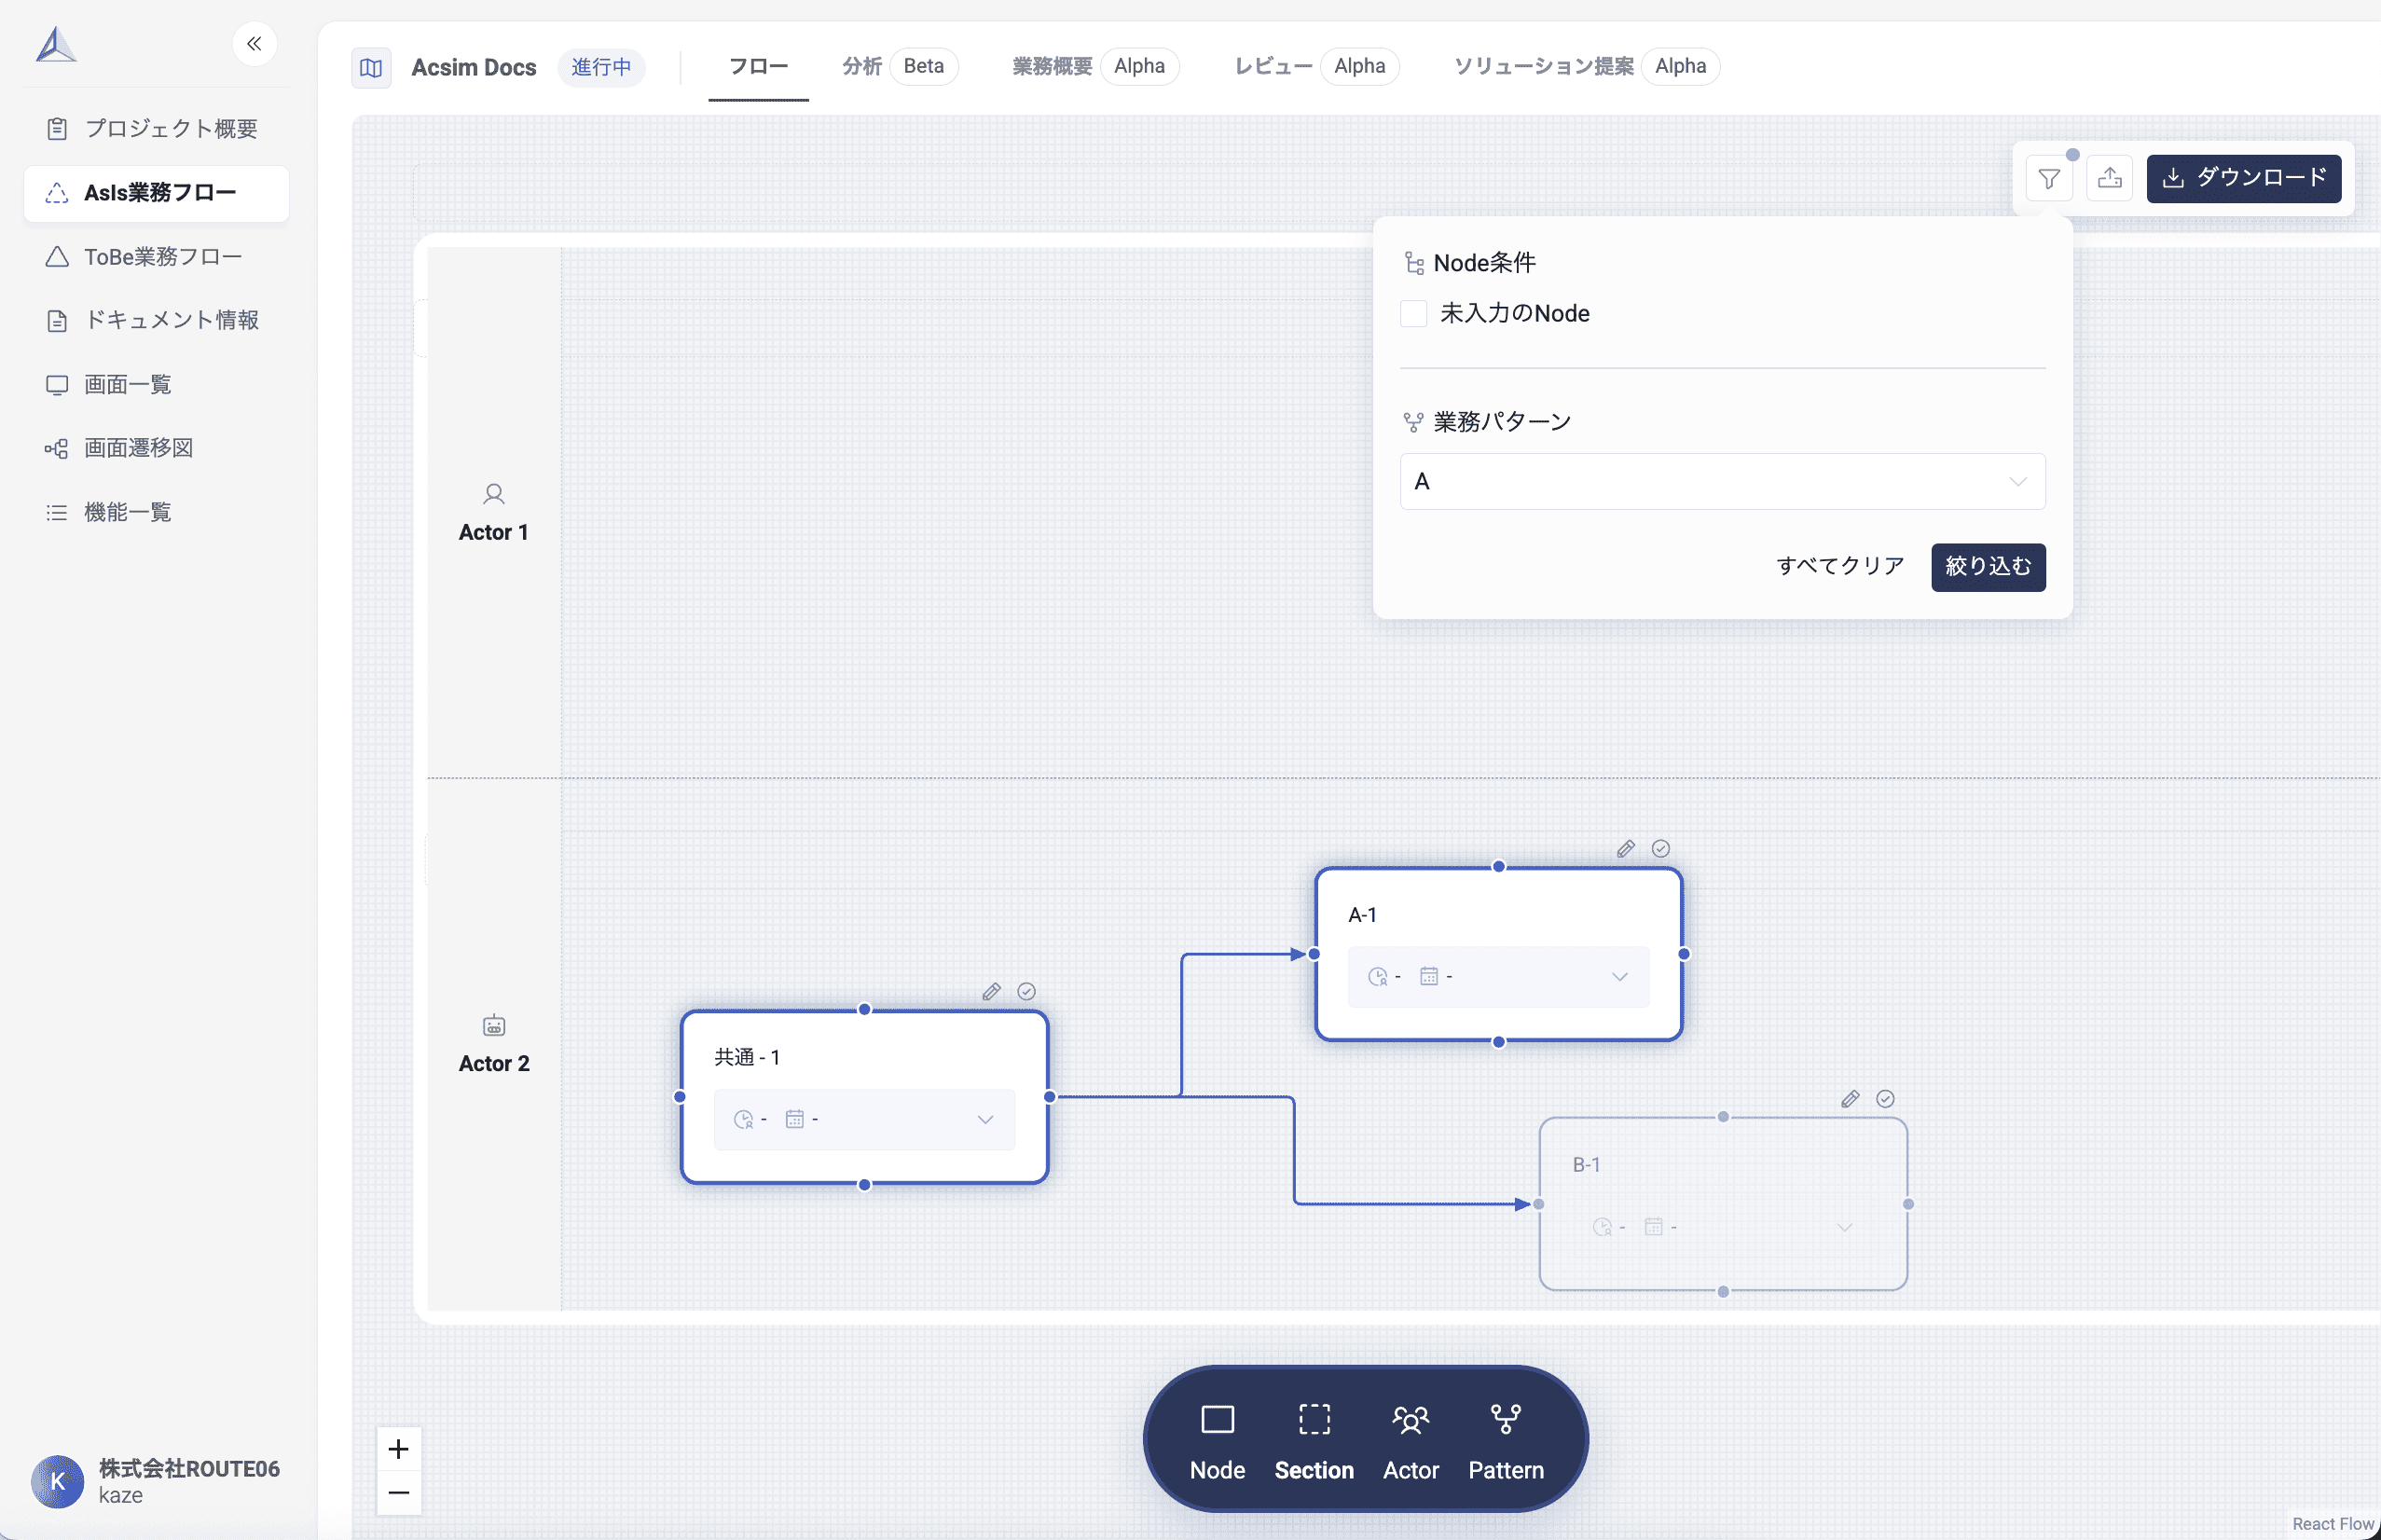2381x1540 pixels.
Task: Select the B-1 node
Action: tap(1723, 1204)
